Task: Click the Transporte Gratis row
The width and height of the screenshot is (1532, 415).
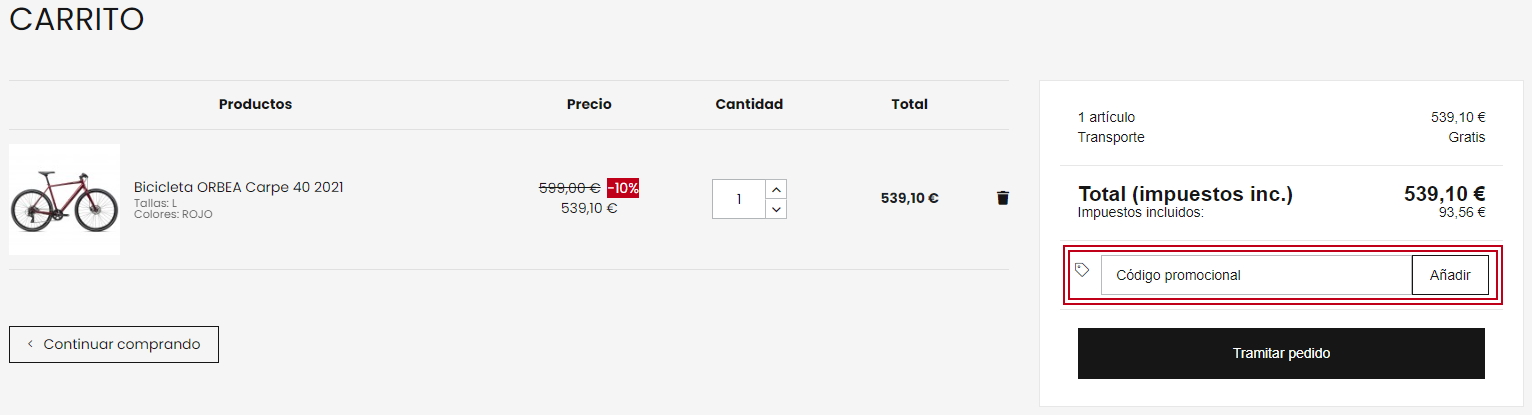Action: (1281, 137)
